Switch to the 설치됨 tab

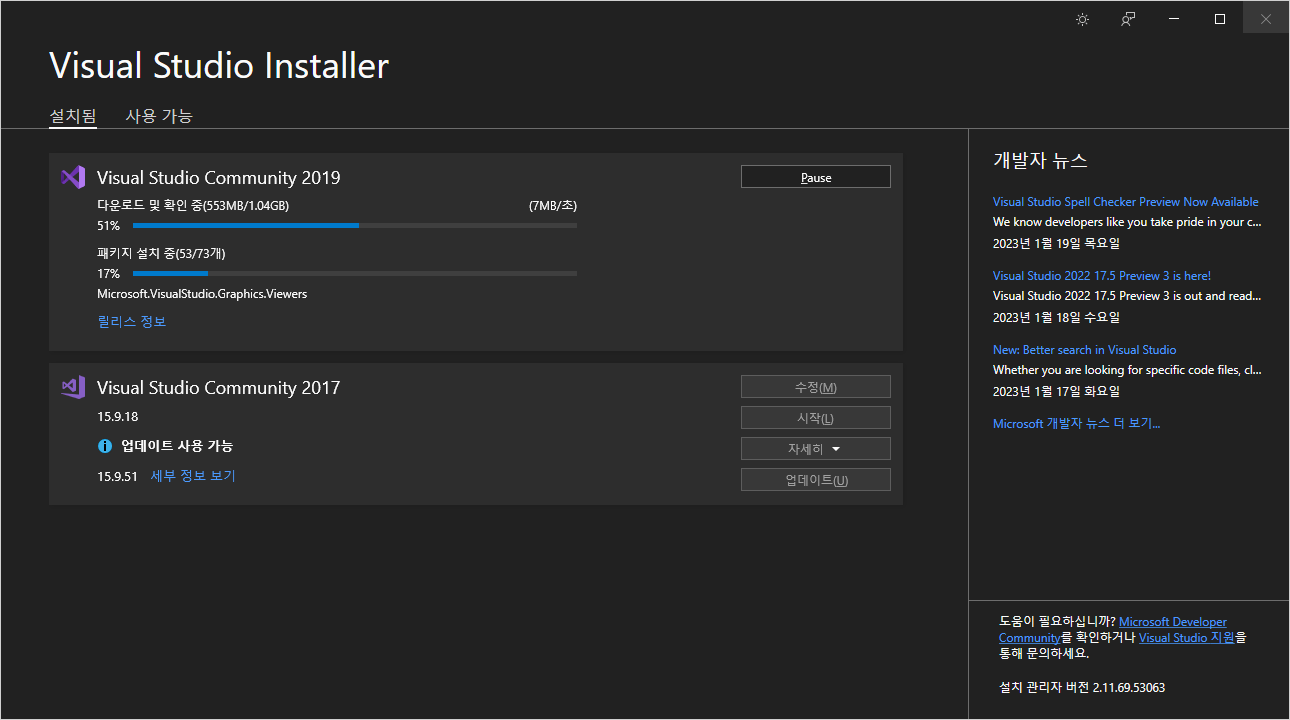click(73, 116)
